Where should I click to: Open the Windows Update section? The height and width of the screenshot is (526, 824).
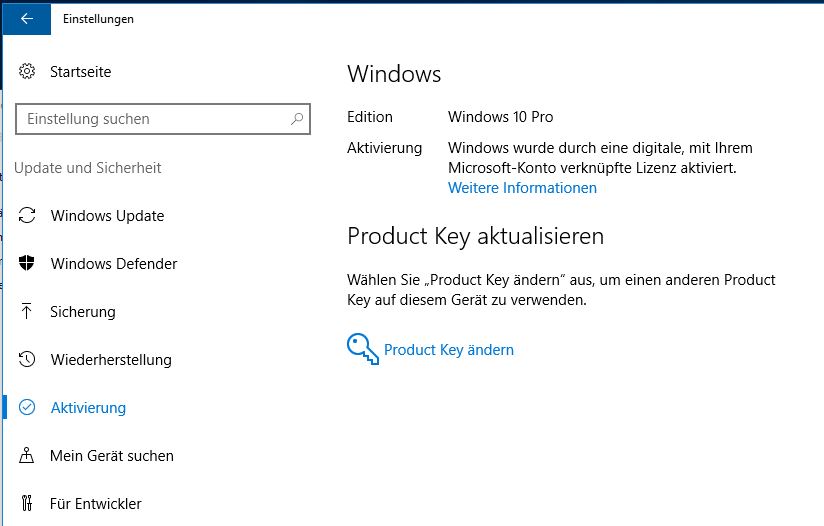click(x=107, y=216)
